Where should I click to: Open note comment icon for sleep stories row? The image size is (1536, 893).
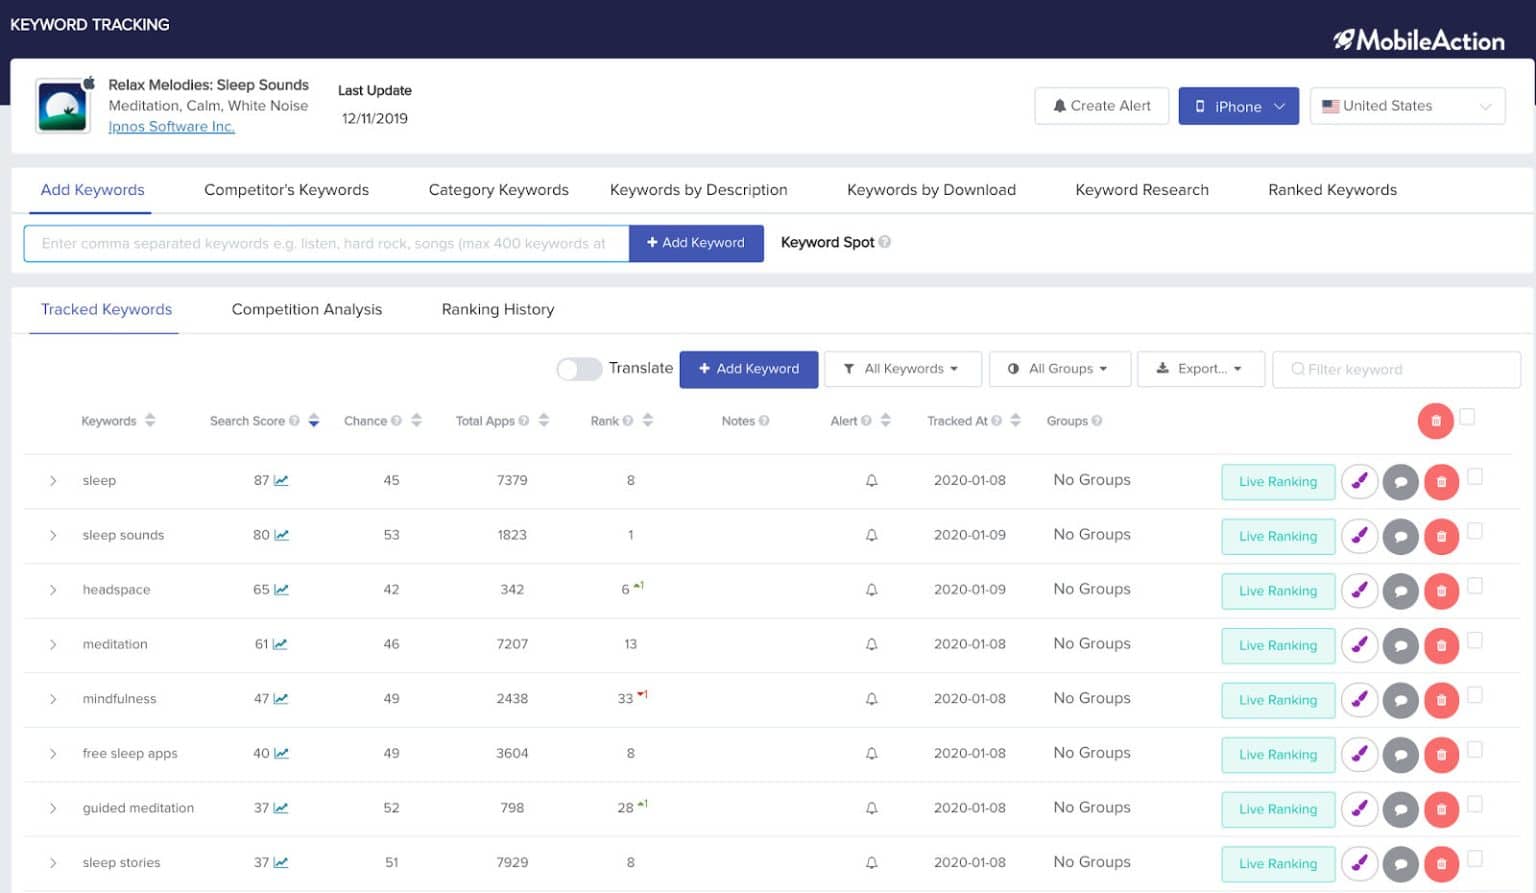[x=1400, y=864]
